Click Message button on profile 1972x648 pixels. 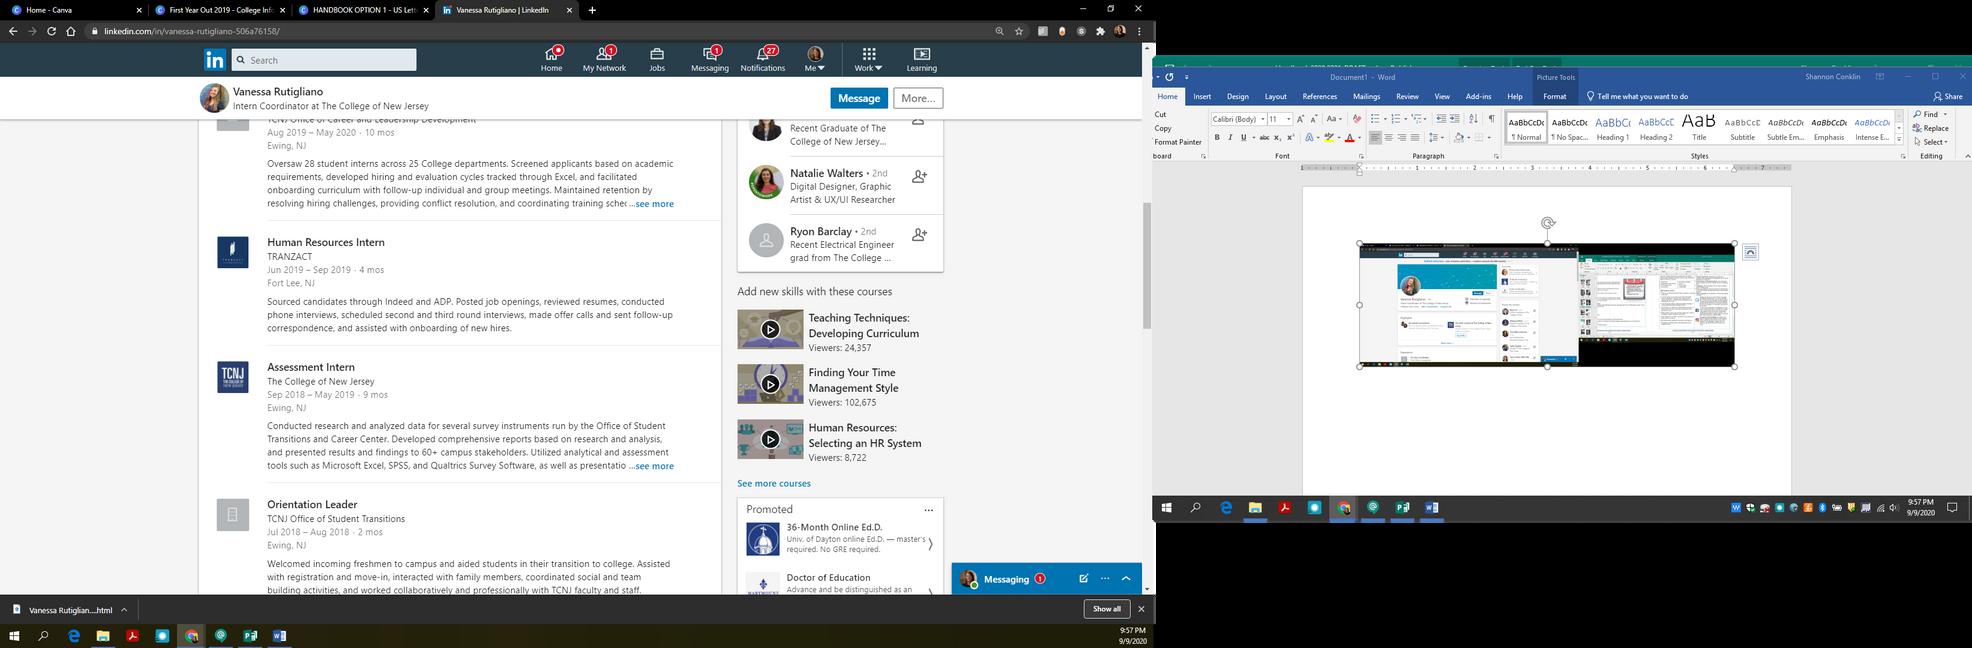859,98
